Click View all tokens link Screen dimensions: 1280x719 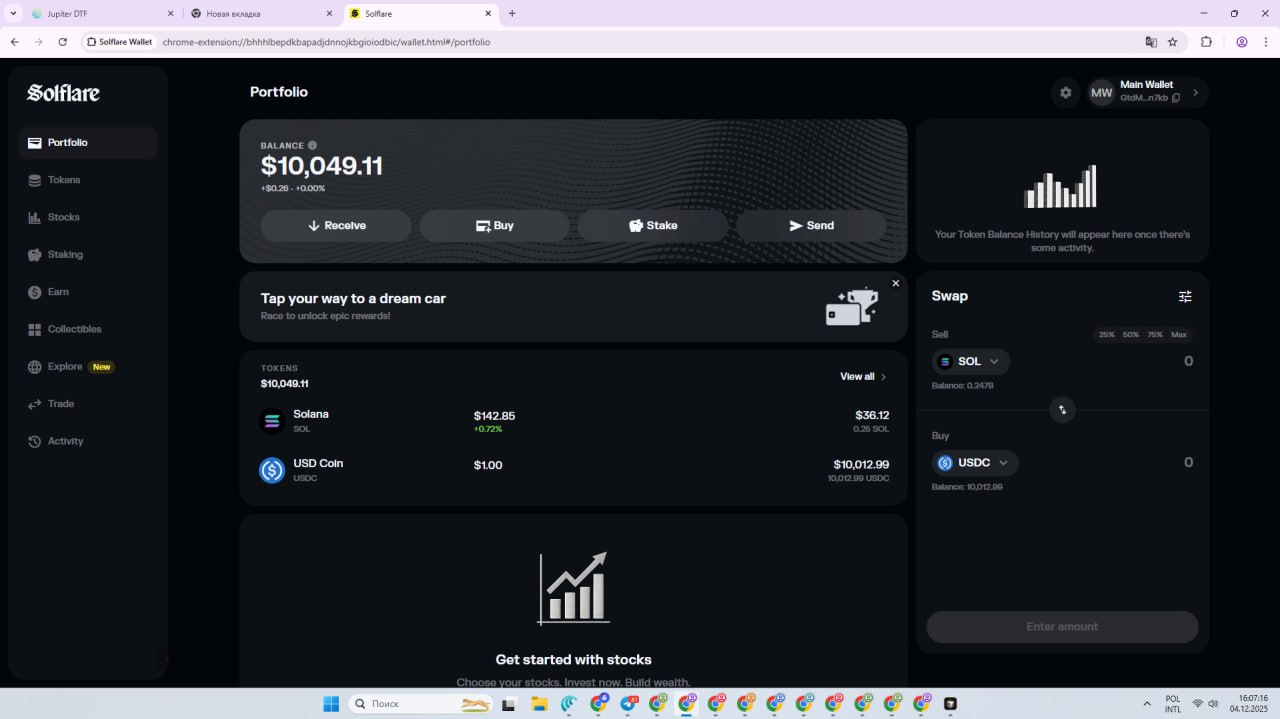[862, 377]
